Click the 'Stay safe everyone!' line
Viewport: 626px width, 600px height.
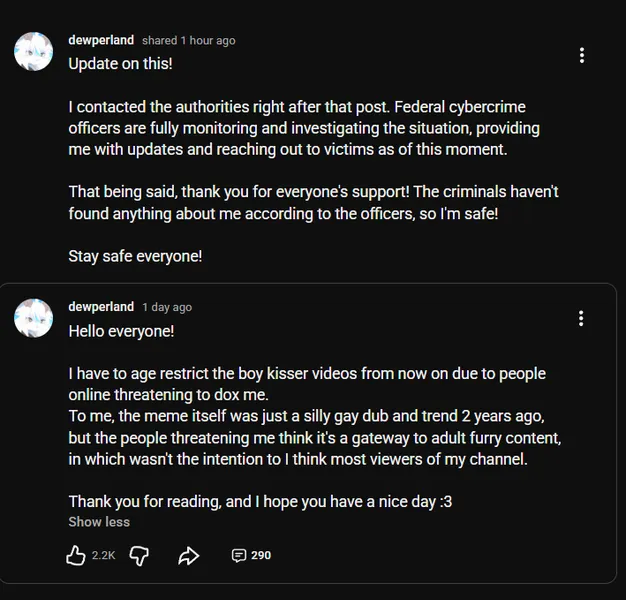click(135, 255)
